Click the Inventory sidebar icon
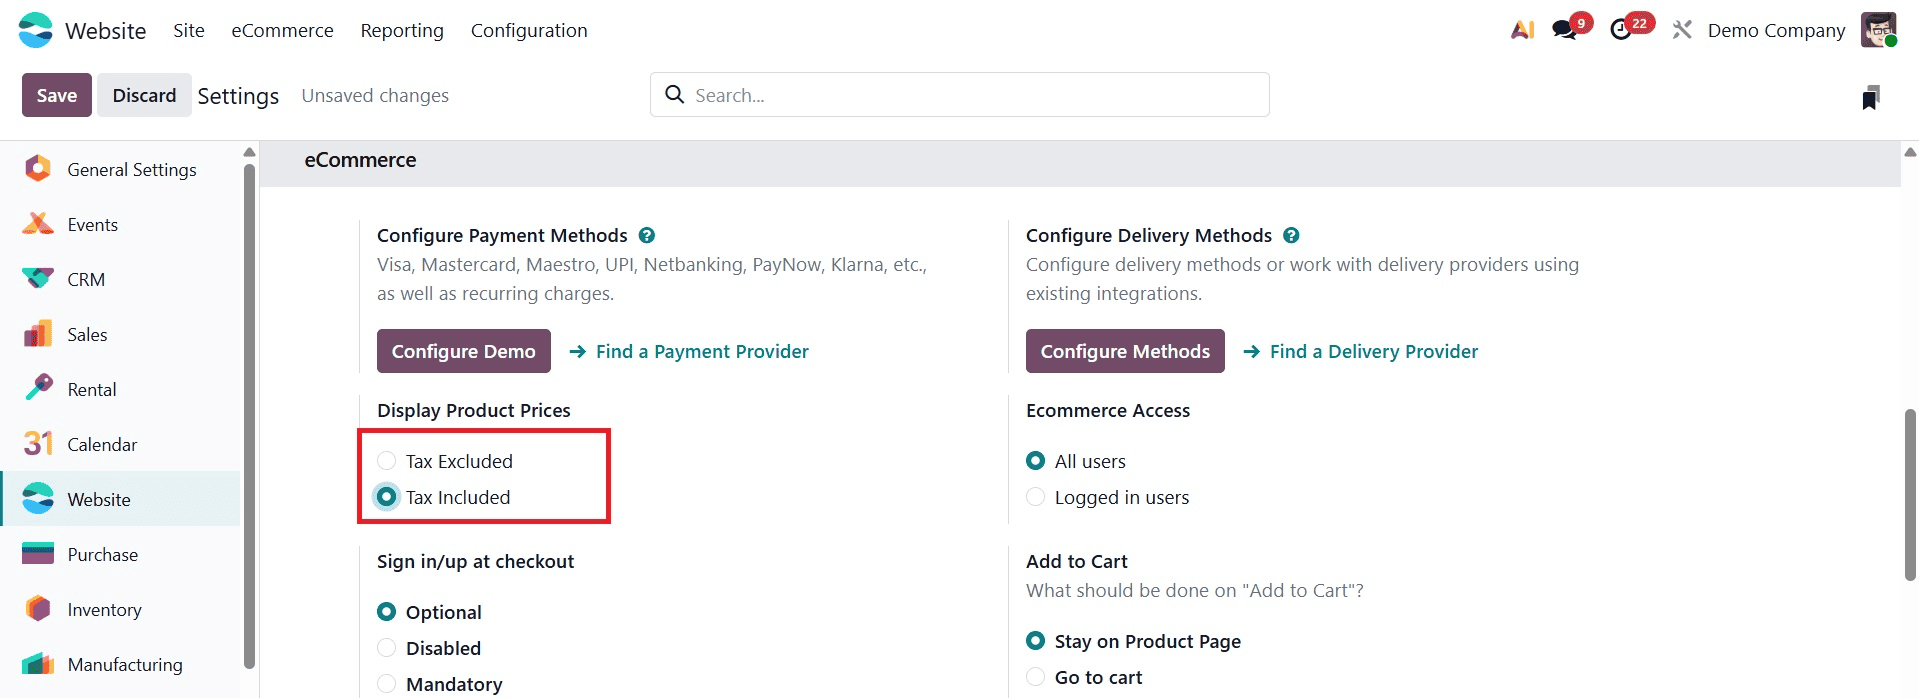1919x698 pixels. tap(37, 608)
